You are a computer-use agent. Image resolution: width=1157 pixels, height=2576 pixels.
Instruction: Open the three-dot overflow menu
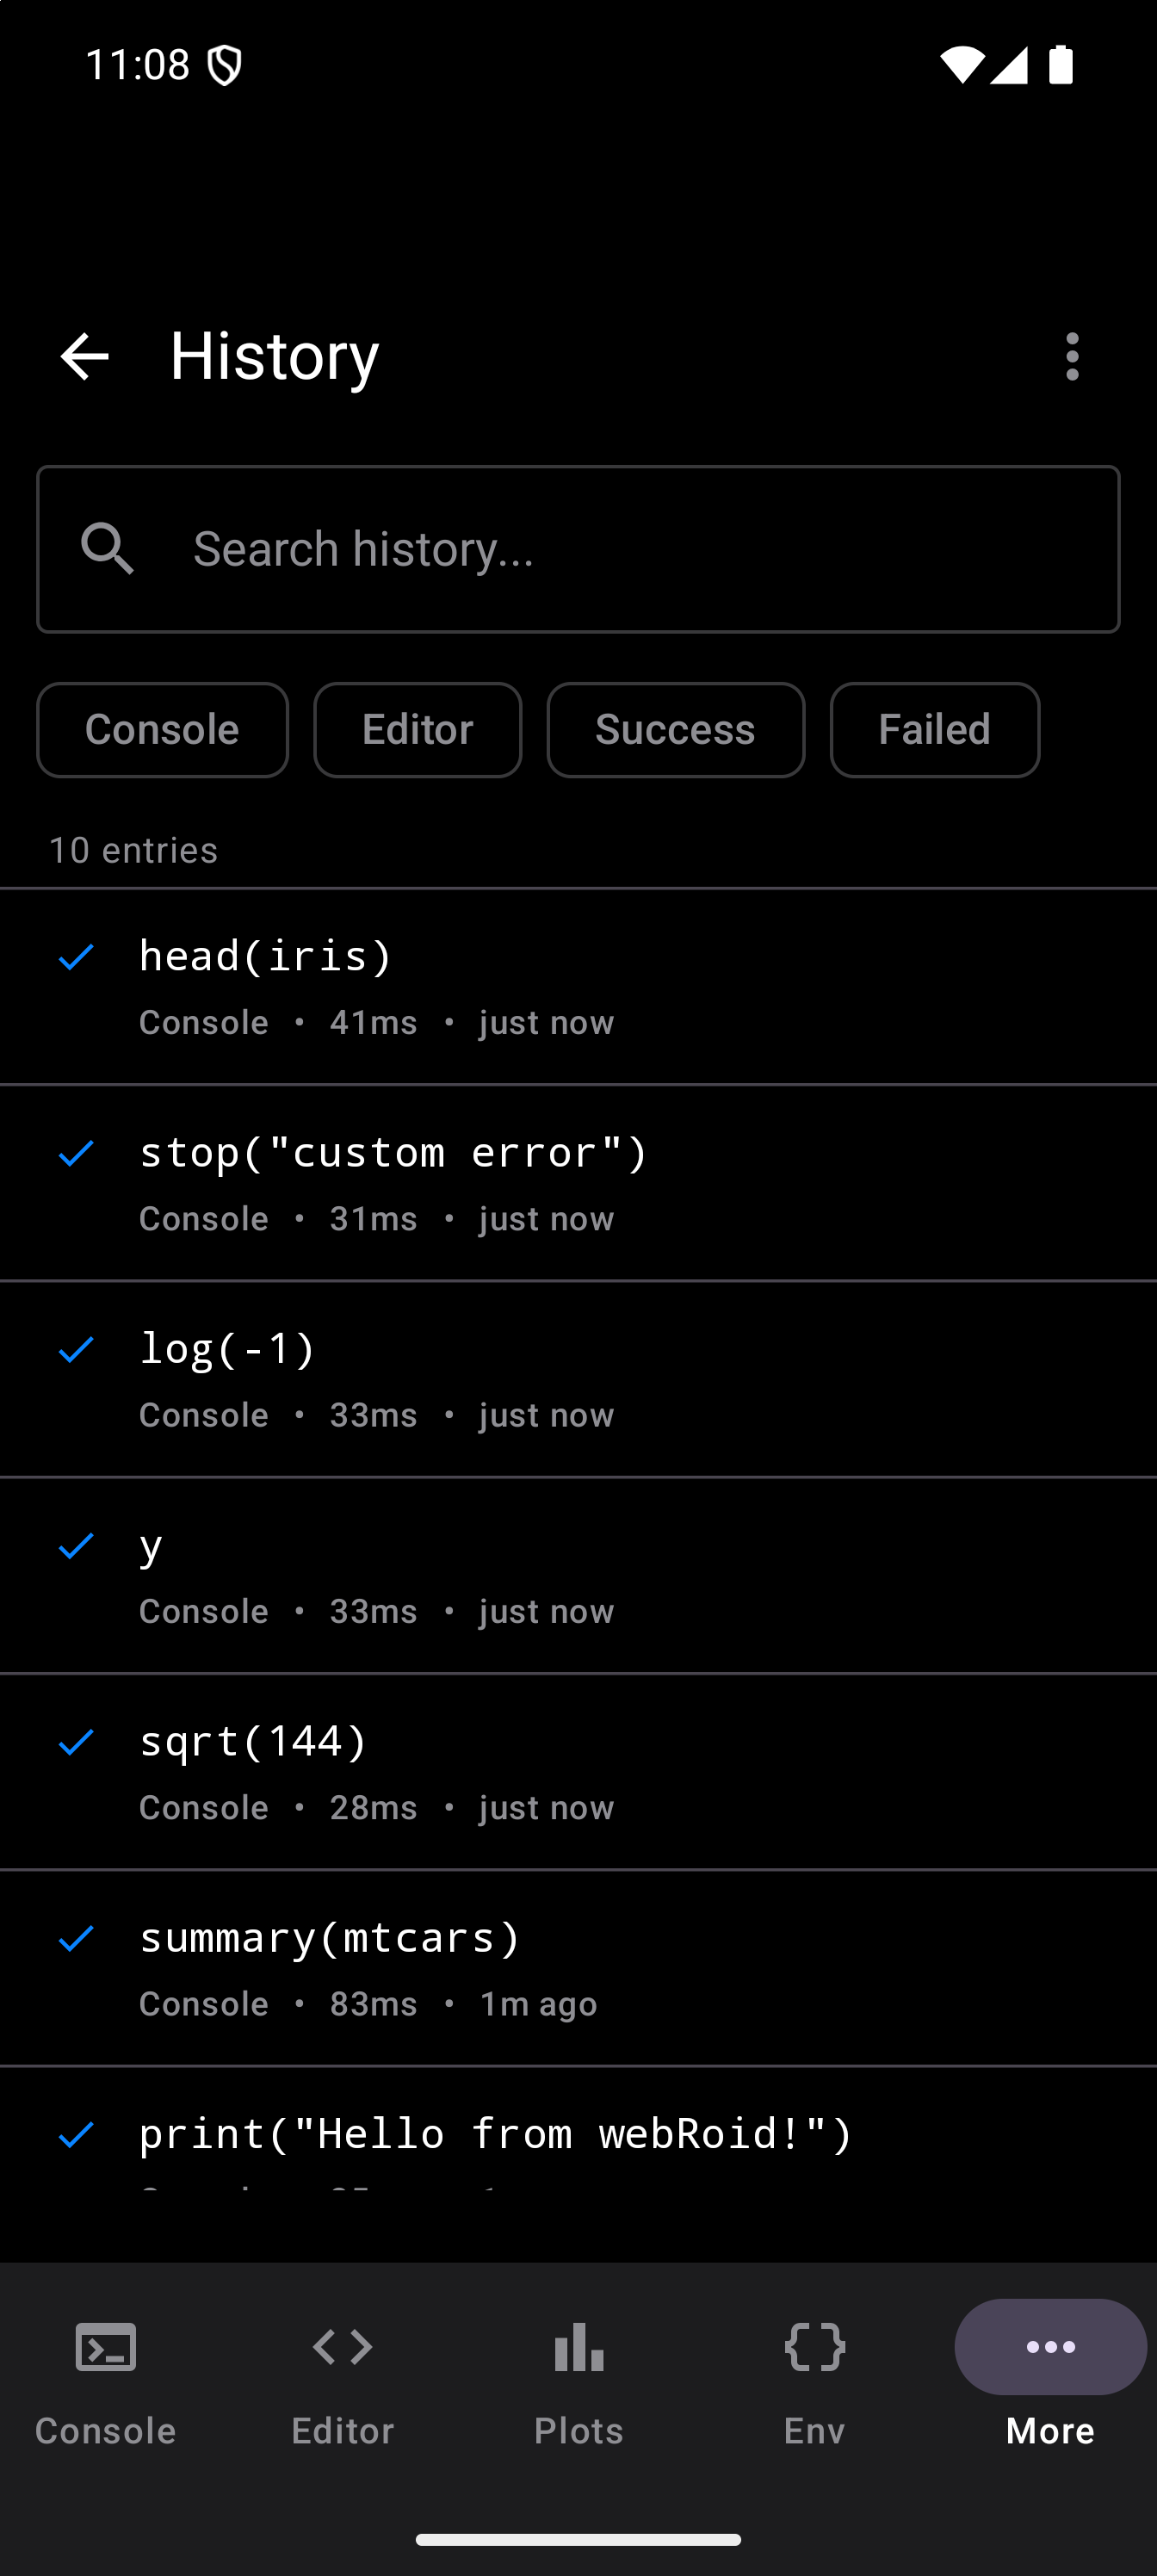click(x=1072, y=357)
